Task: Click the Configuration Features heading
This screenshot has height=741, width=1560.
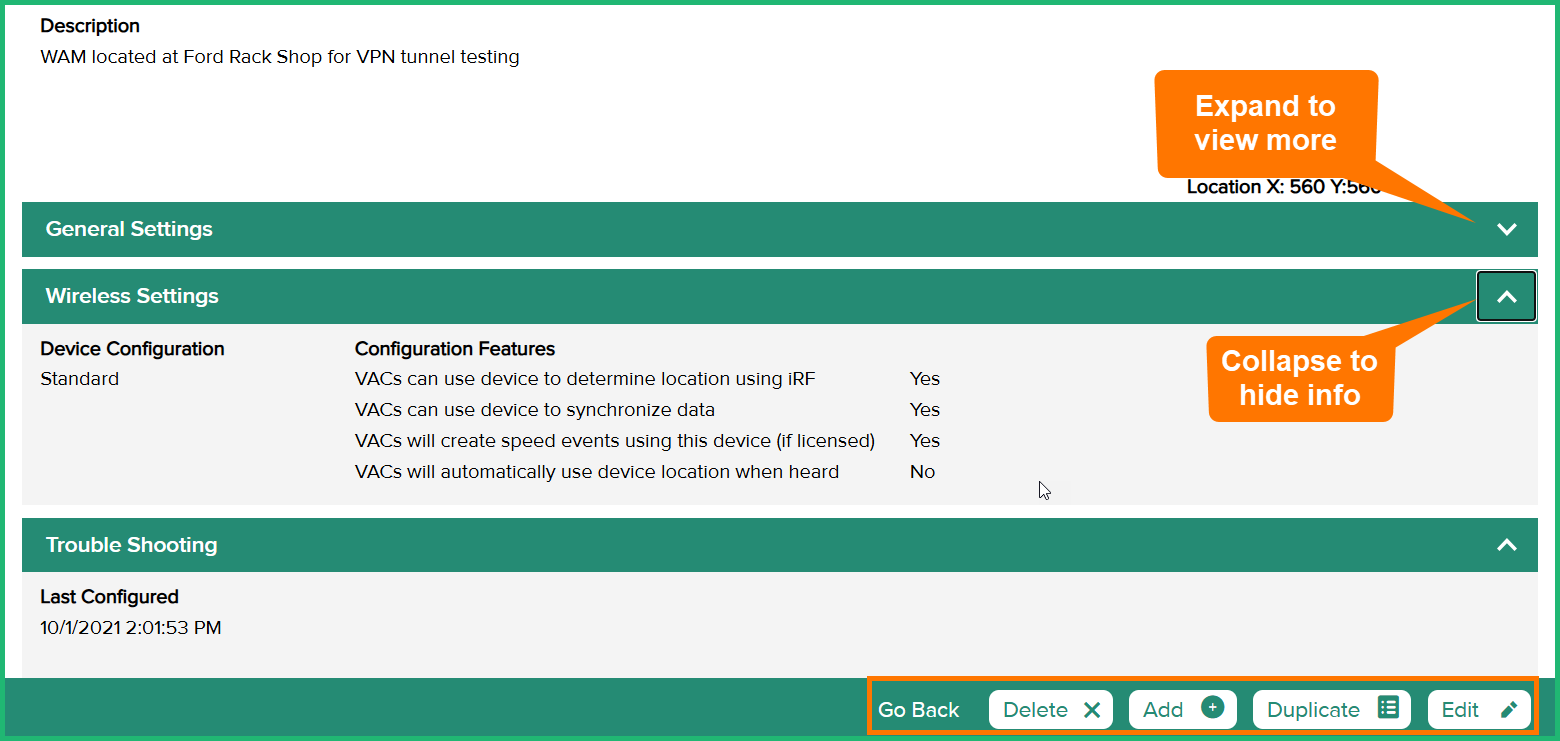Action: point(454,349)
